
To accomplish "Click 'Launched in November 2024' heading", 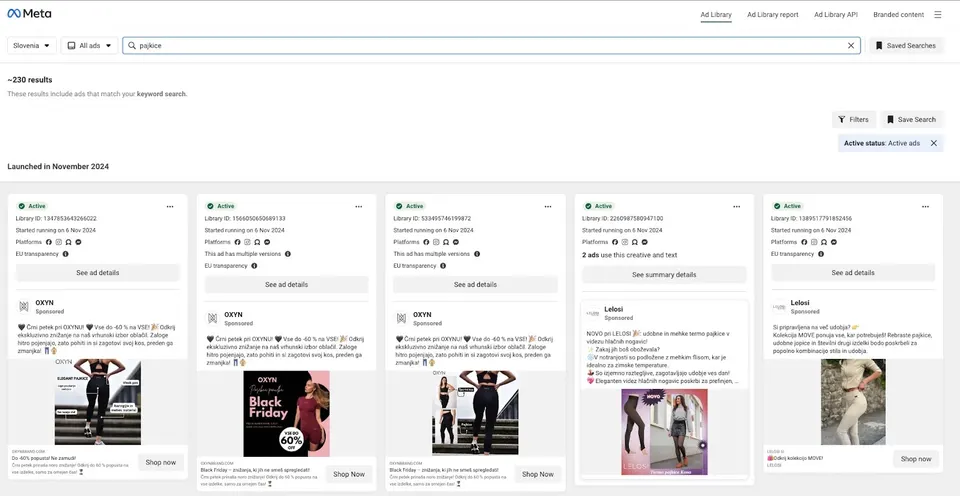I will pyautogui.click(x=58, y=167).
